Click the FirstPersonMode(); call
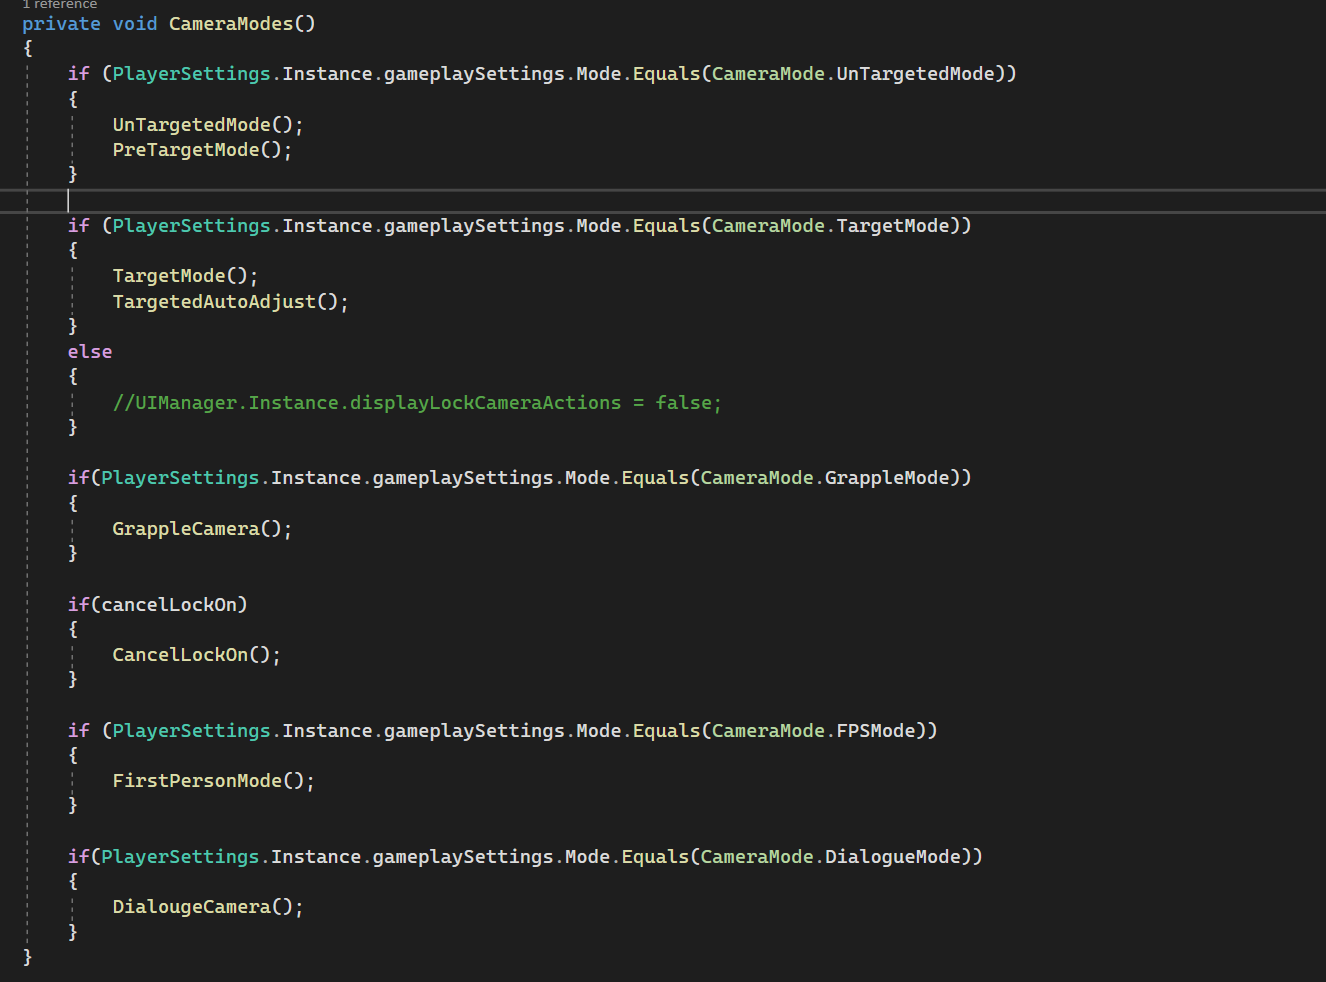This screenshot has width=1326, height=982. (x=214, y=781)
